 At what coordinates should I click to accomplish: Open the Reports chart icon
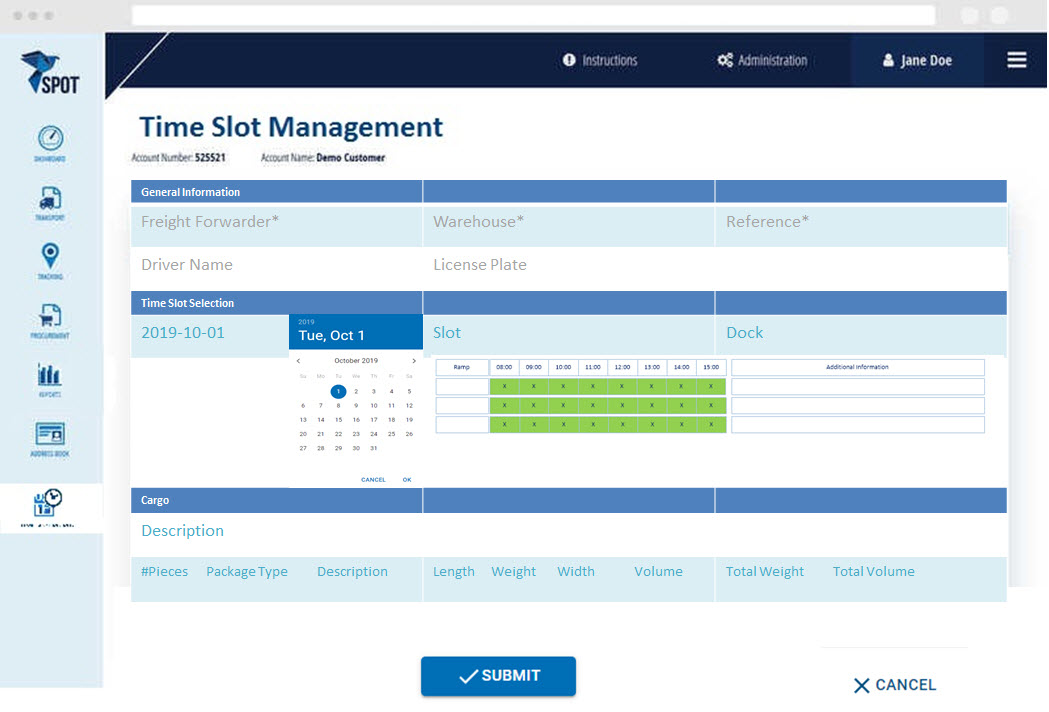tap(50, 375)
